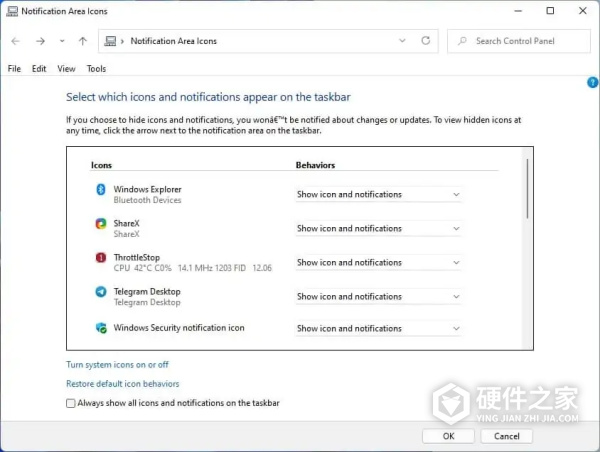Open the Tools menu
This screenshot has width=600, height=452.
(96, 69)
